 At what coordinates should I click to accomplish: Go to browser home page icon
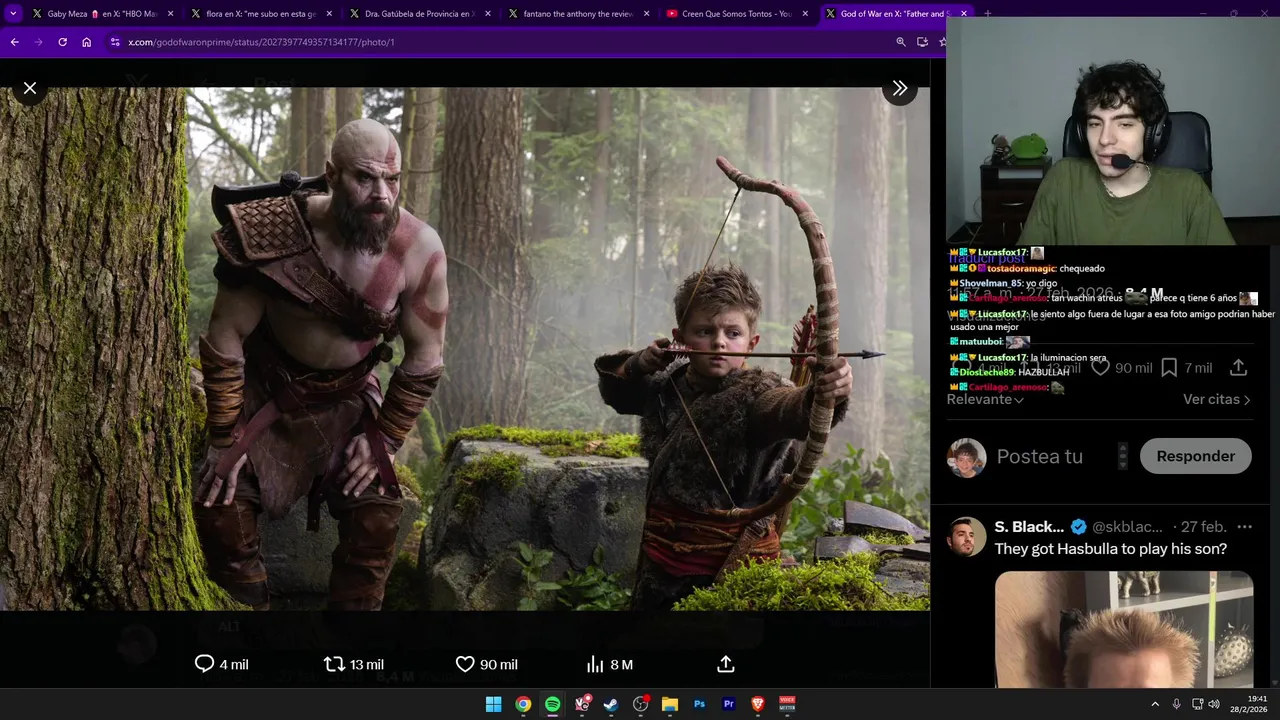point(86,42)
